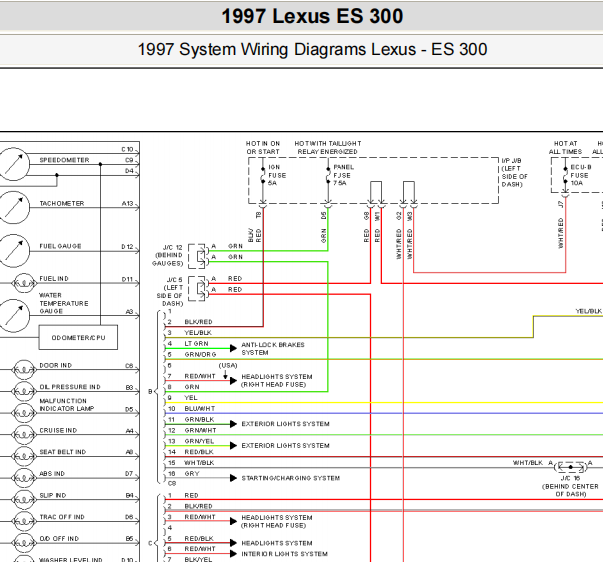Click the SLIP IND label
The image size is (603, 562).
point(53,495)
